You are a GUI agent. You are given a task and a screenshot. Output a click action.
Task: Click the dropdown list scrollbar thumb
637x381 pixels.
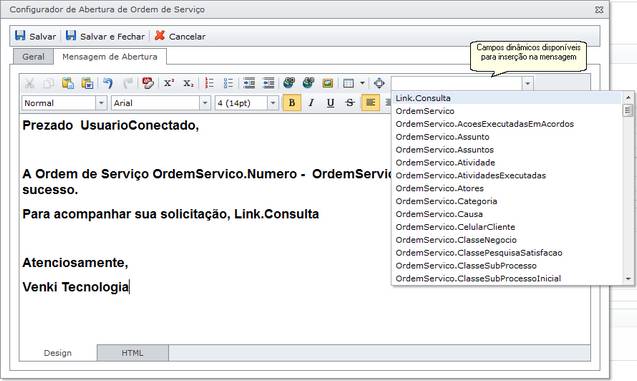628,110
